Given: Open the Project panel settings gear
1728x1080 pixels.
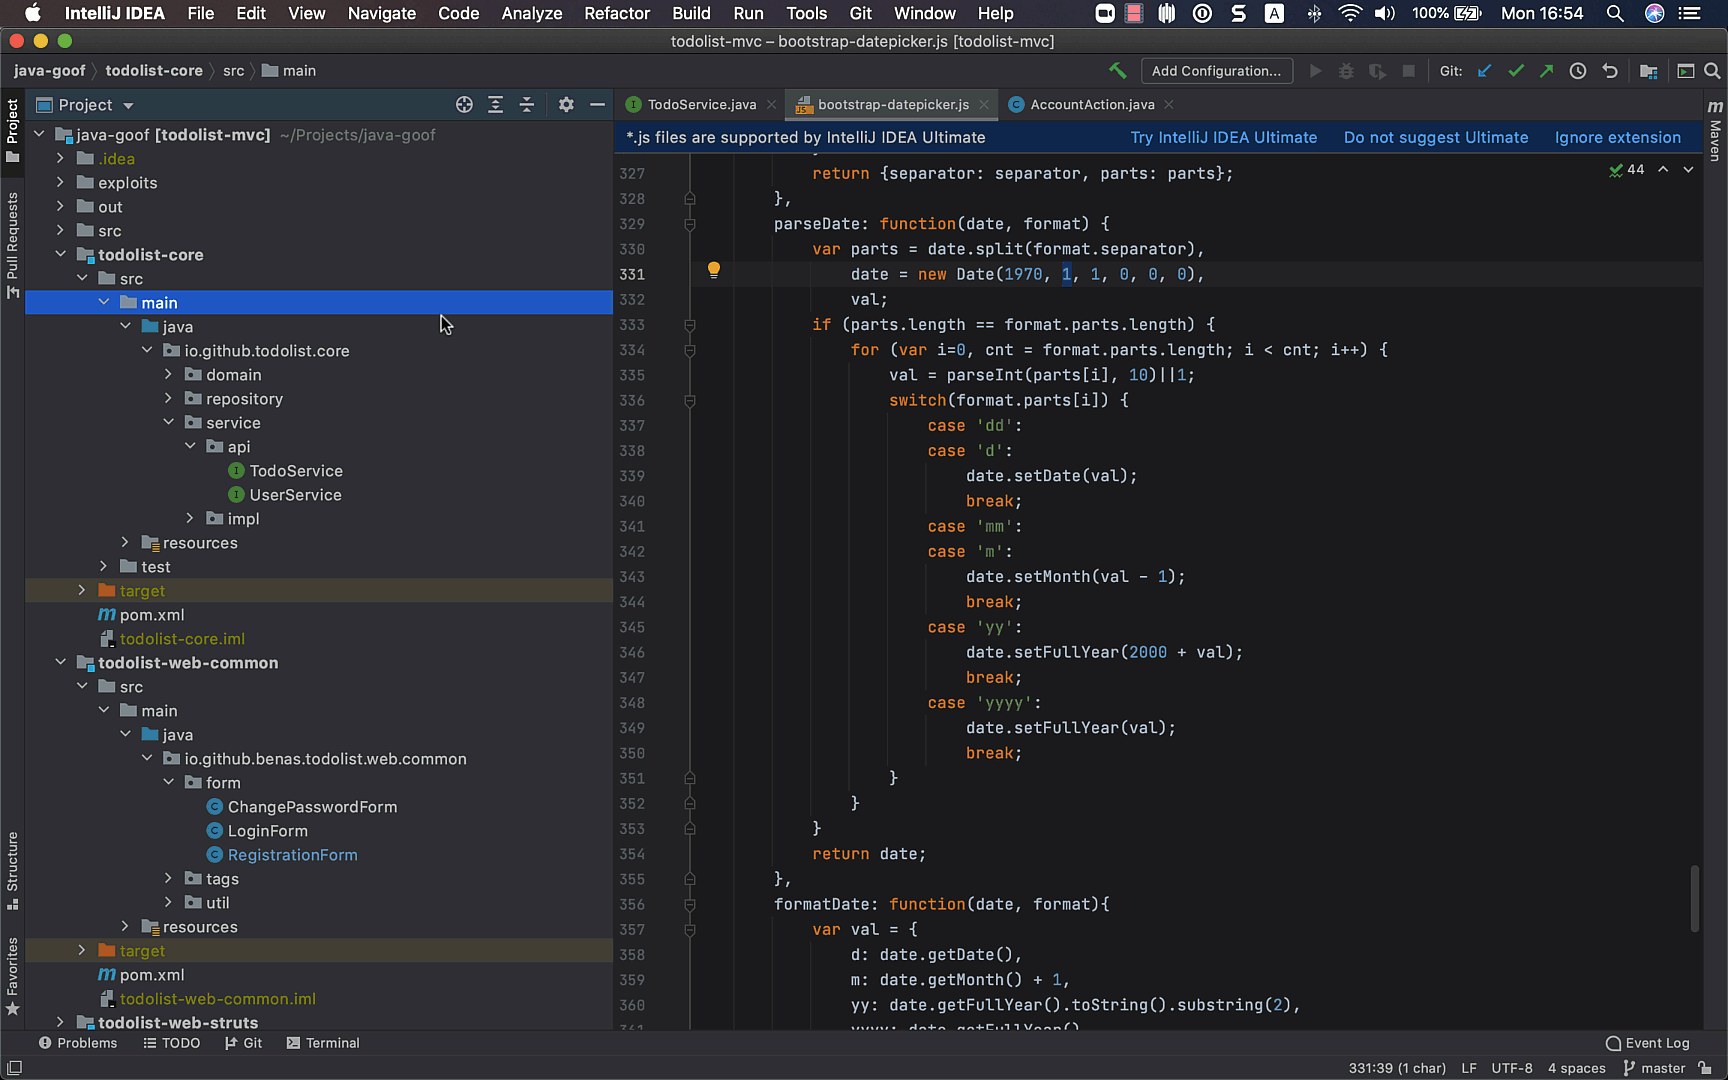Looking at the screenshot, I should [x=566, y=105].
